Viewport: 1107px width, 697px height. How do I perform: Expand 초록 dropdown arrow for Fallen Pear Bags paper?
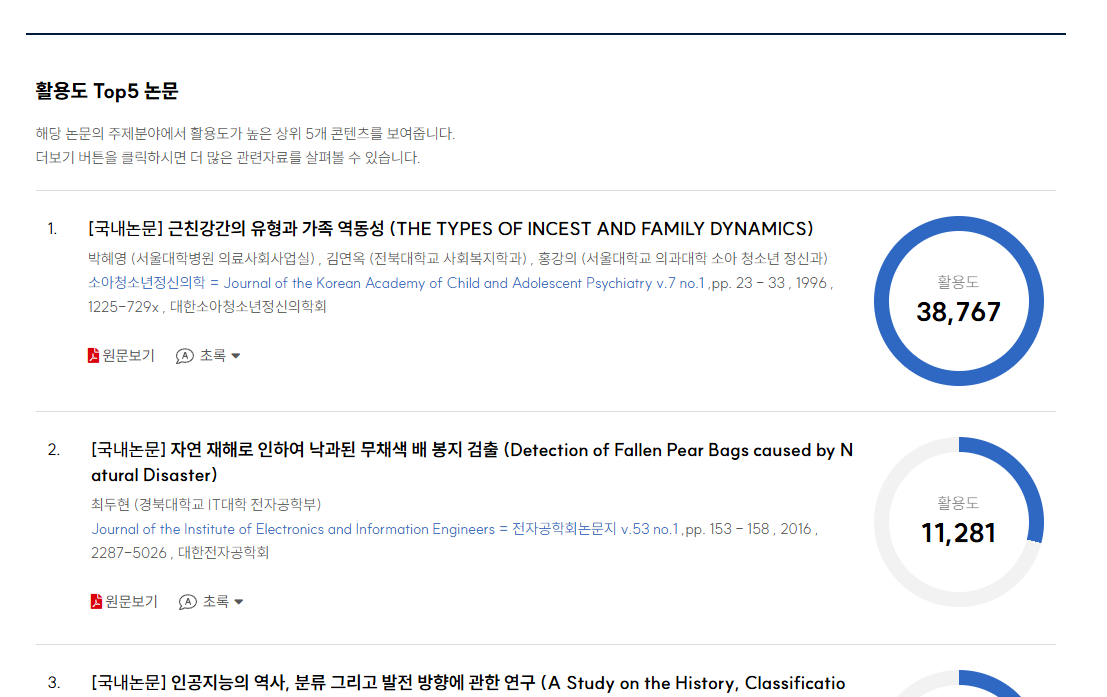pos(239,602)
